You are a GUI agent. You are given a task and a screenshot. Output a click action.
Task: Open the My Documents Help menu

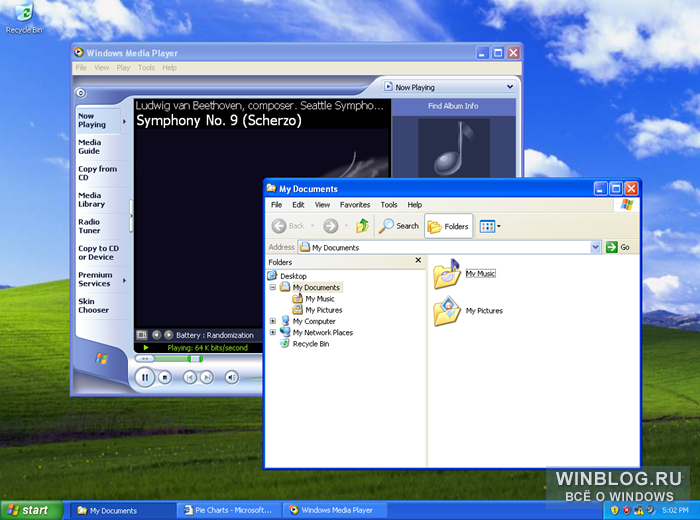pos(414,204)
